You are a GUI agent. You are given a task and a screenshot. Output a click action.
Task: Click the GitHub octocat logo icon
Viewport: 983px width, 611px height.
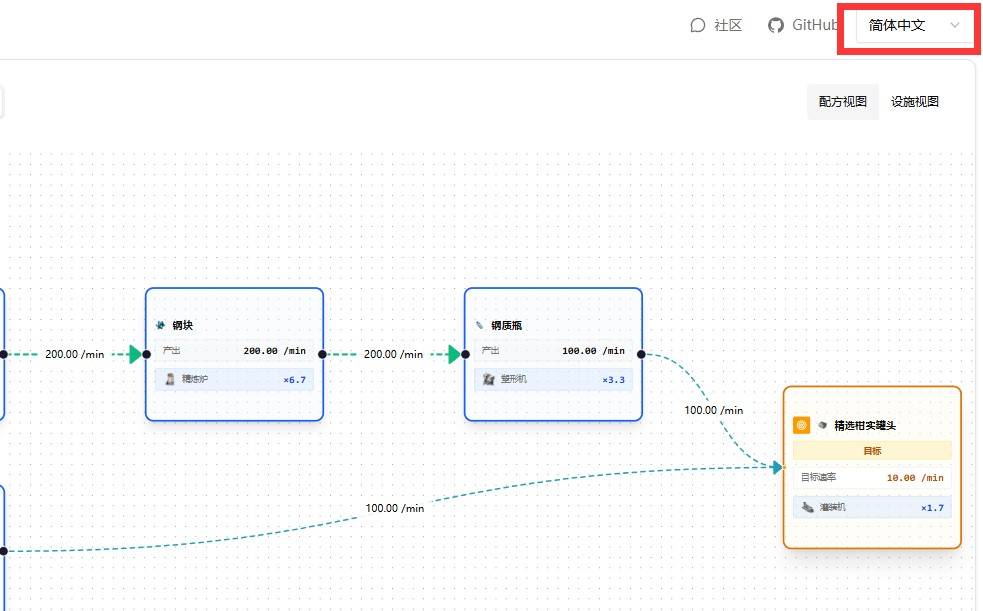click(776, 25)
